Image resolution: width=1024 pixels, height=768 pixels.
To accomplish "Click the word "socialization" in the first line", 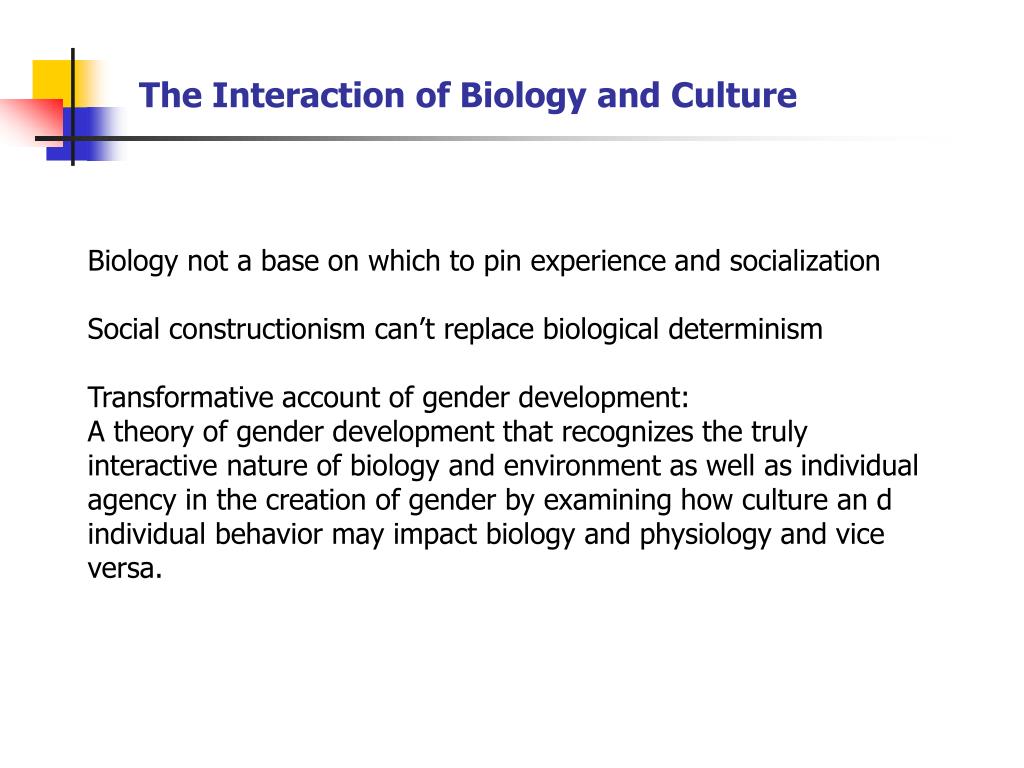I will pyautogui.click(x=805, y=261).
